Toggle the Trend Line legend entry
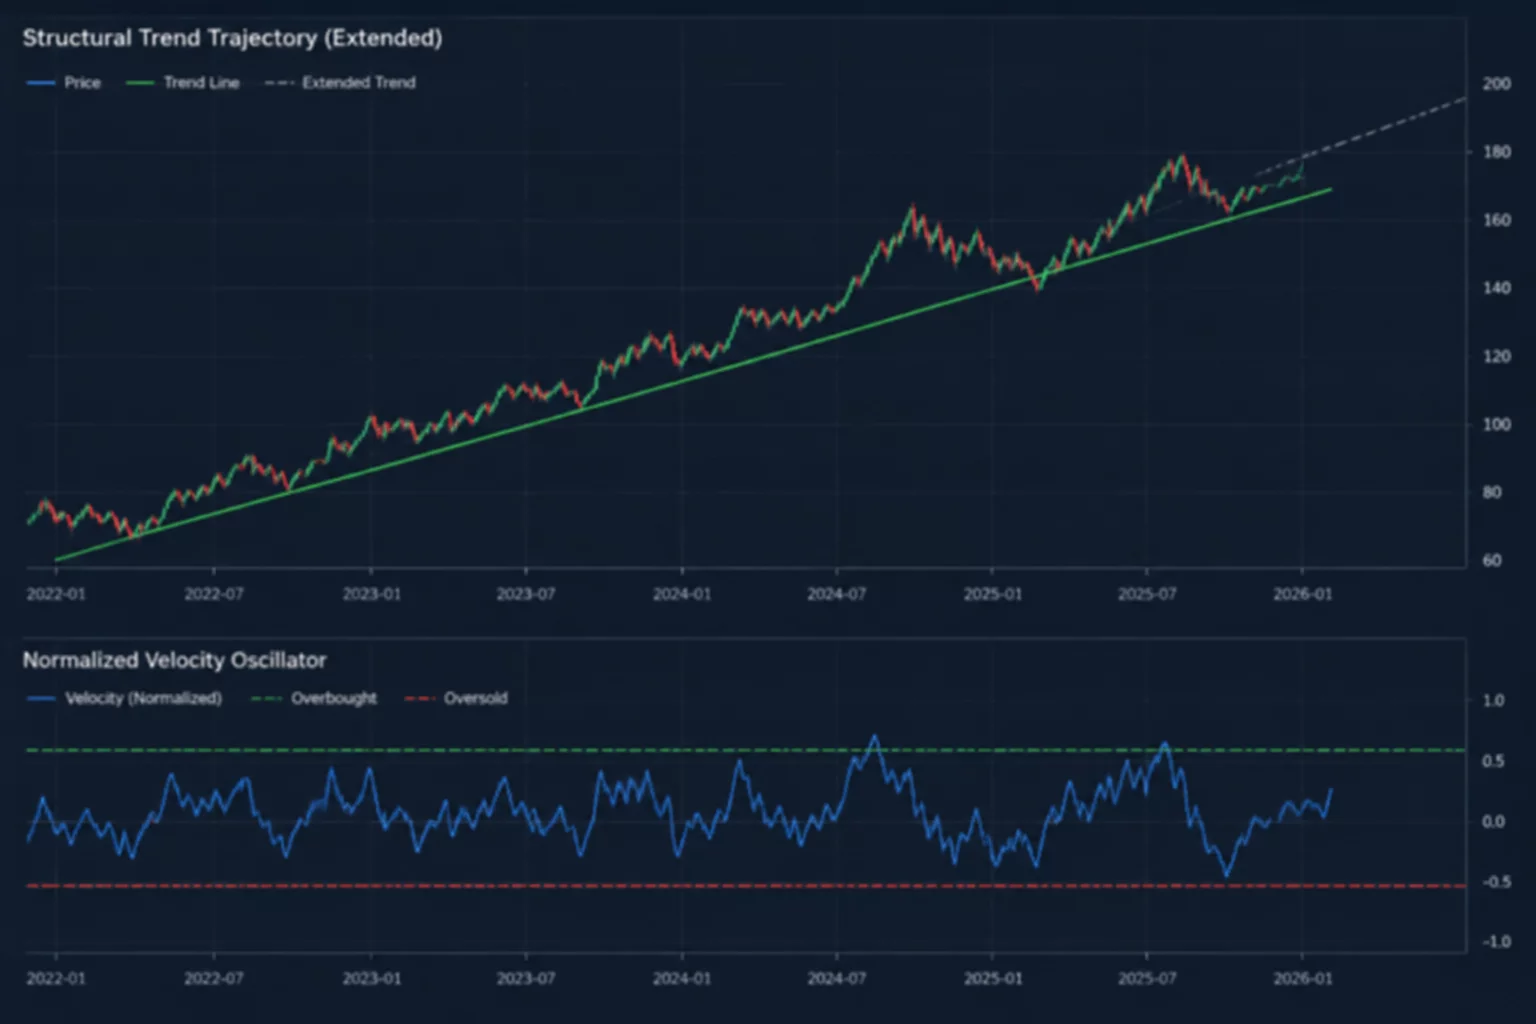 (183, 83)
